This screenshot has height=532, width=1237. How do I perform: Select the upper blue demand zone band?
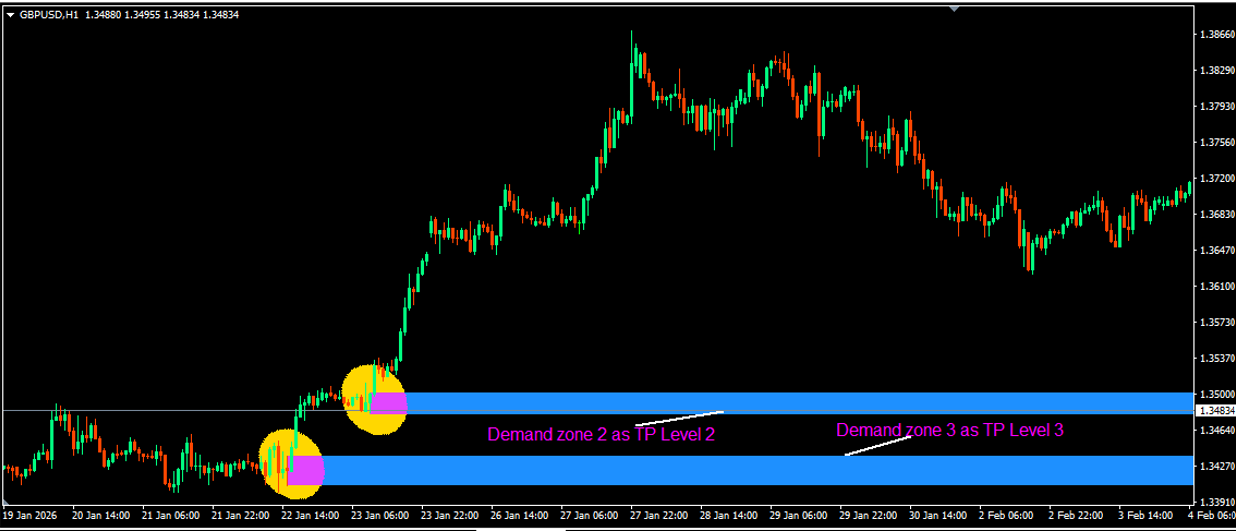click(x=800, y=402)
